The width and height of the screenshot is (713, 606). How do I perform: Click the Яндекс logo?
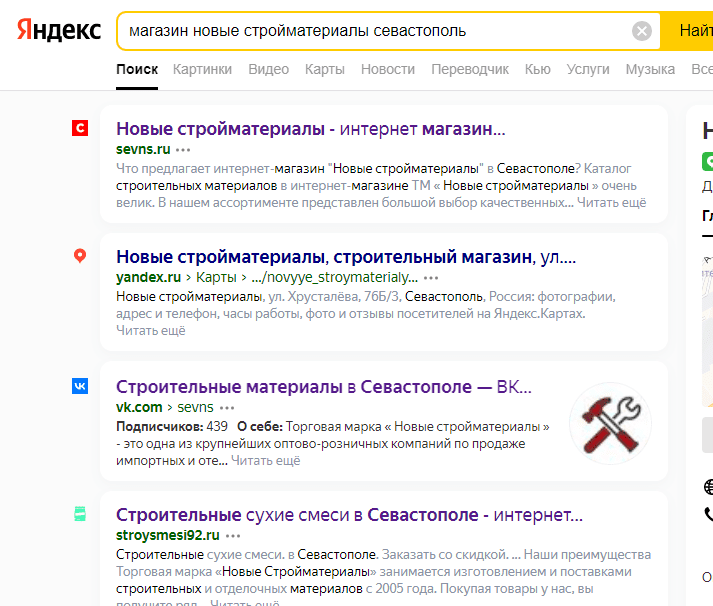58,31
